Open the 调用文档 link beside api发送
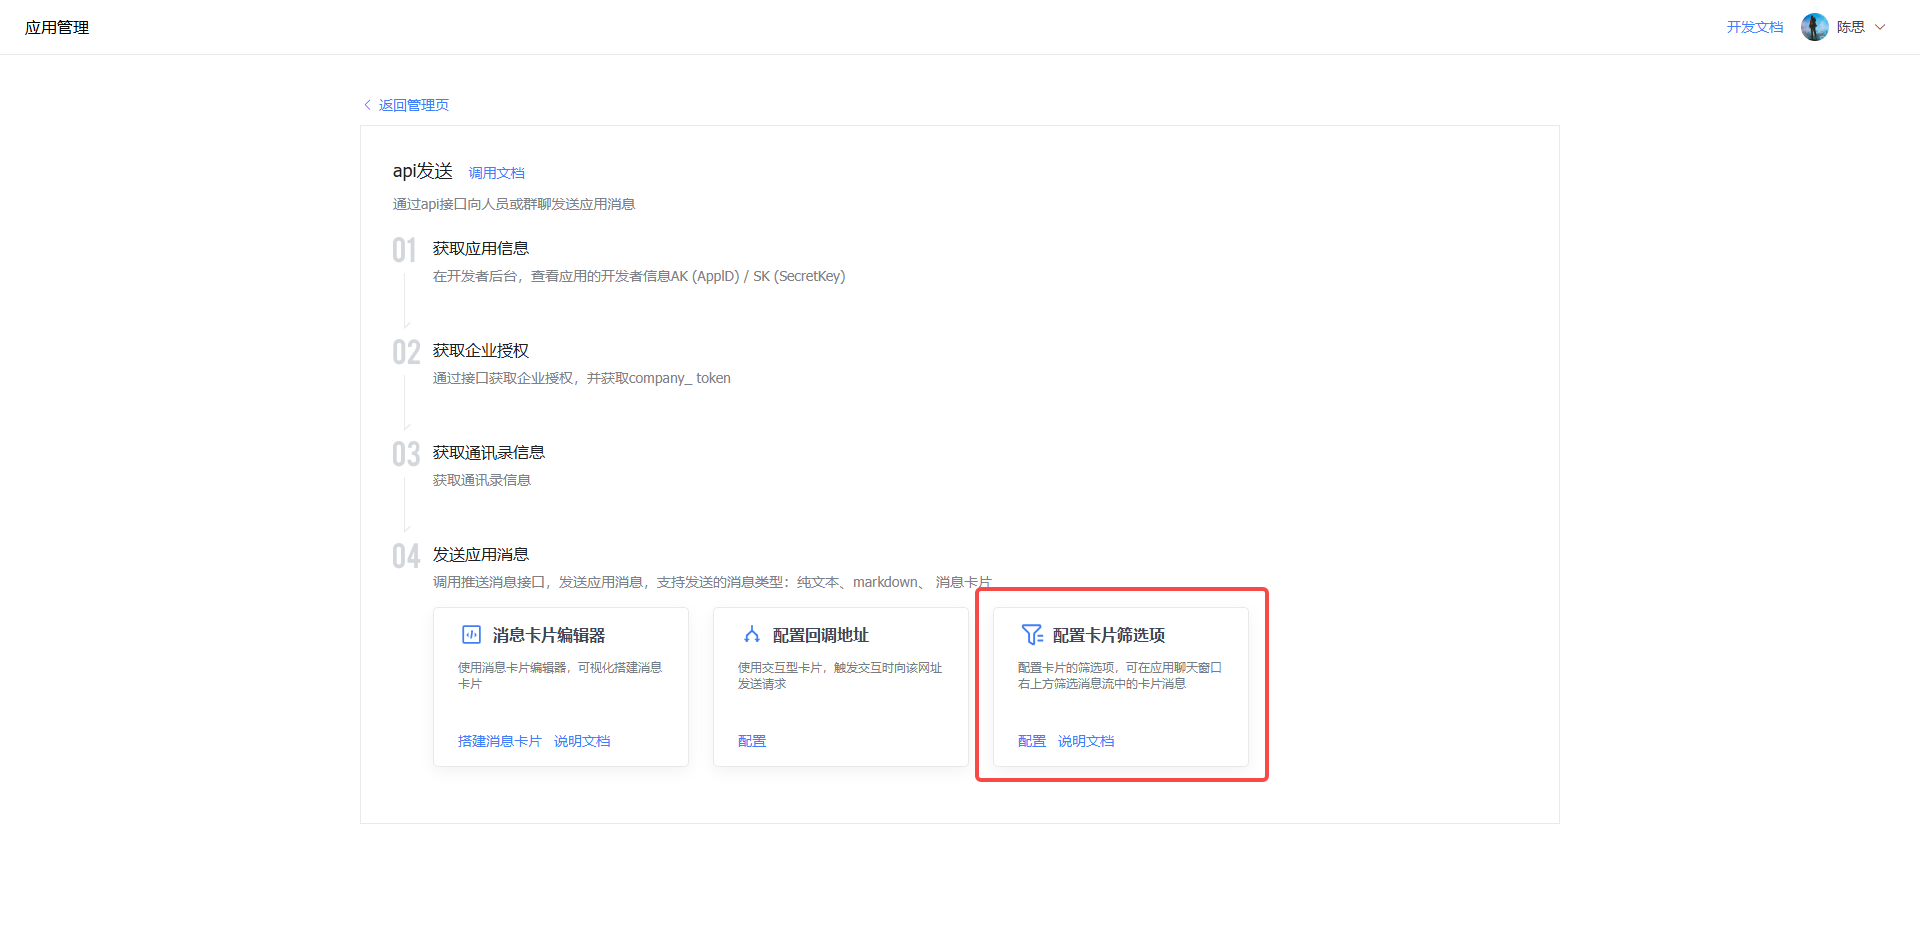Image resolution: width=1920 pixels, height=945 pixels. pos(496,173)
